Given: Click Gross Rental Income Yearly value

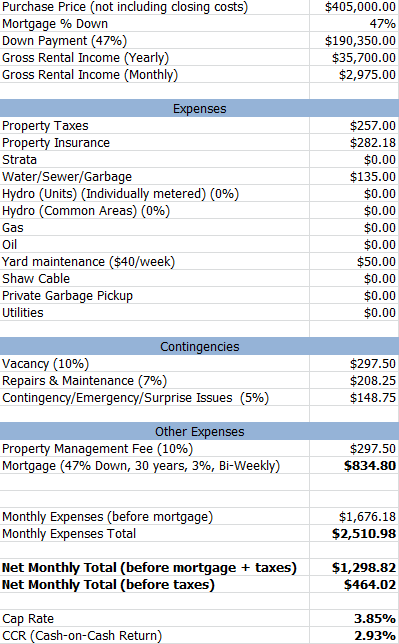Looking at the screenshot, I should (354, 58).
